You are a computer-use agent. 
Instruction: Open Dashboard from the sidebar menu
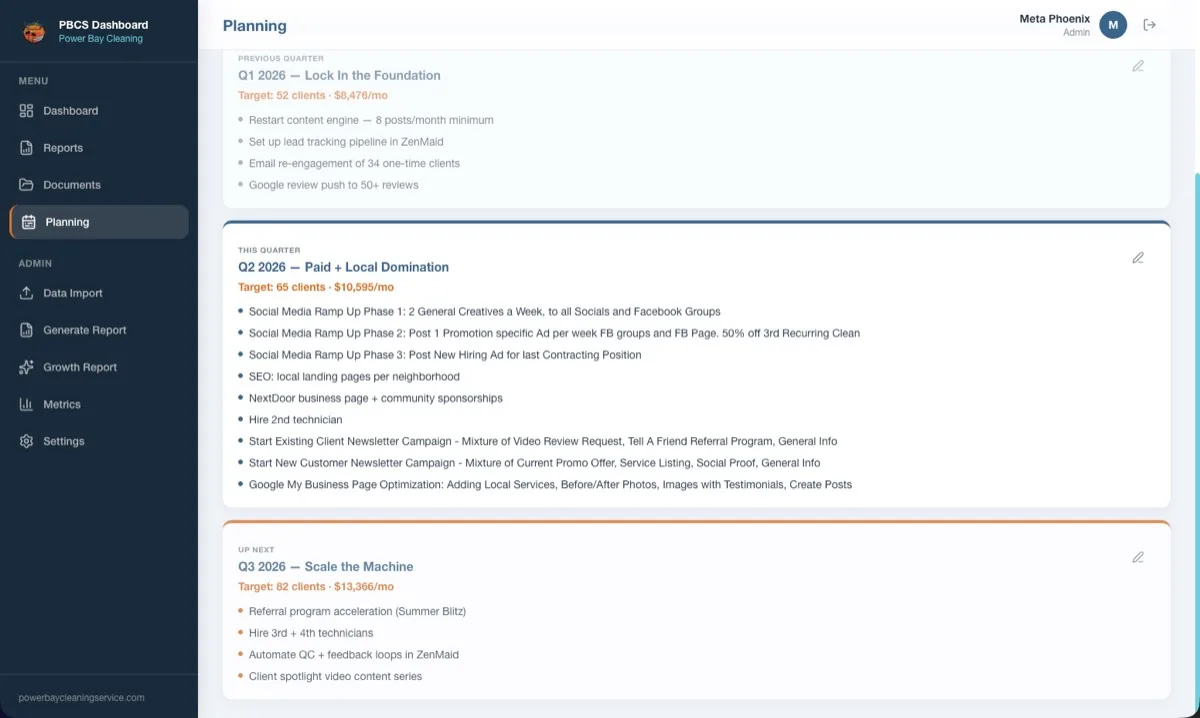(x=99, y=111)
